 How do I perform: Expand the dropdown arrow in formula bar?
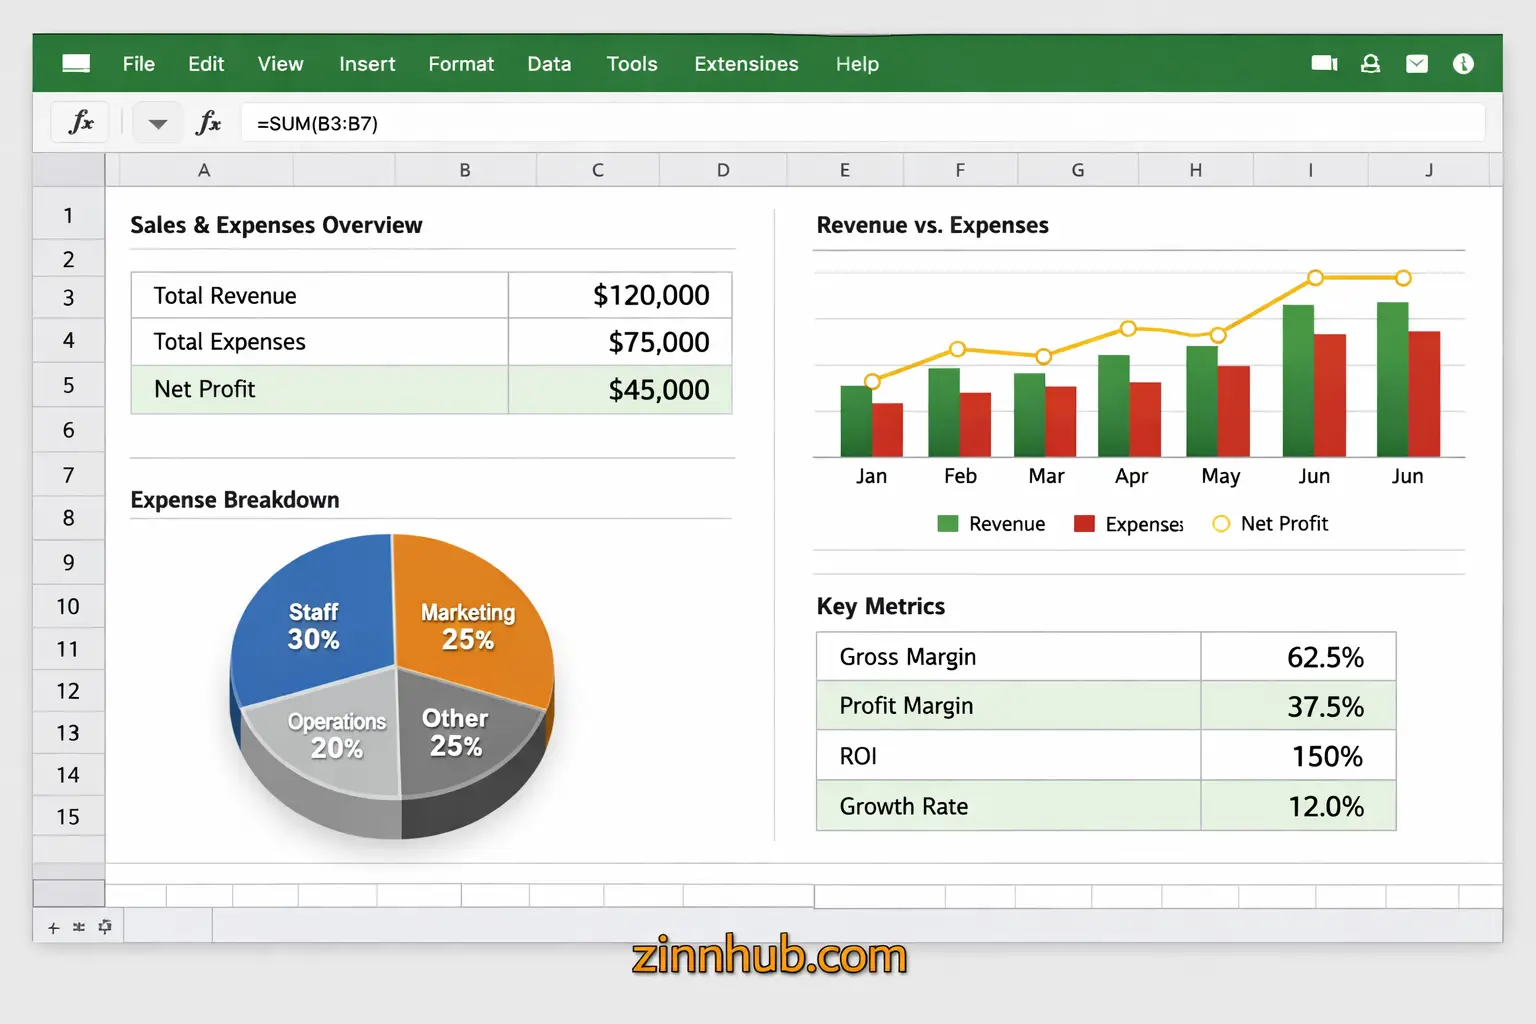pyautogui.click(x=157, y=124)
